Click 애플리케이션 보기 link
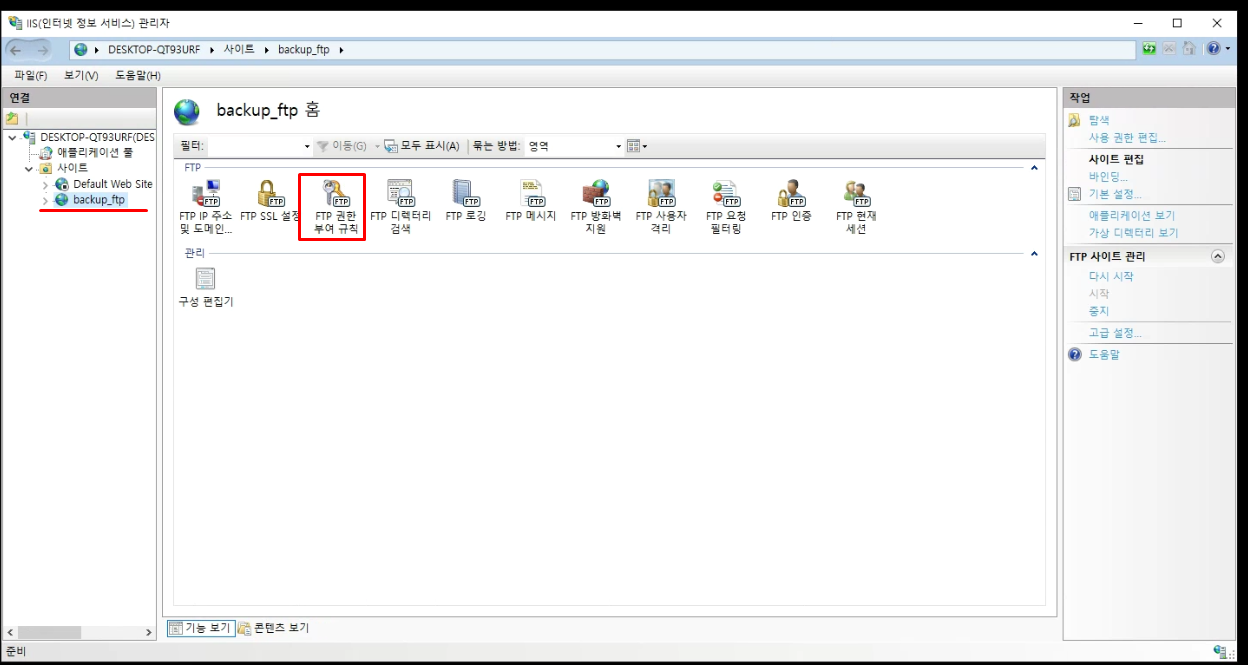This screenshot has height=665, width=1248. pos(1132,215)
